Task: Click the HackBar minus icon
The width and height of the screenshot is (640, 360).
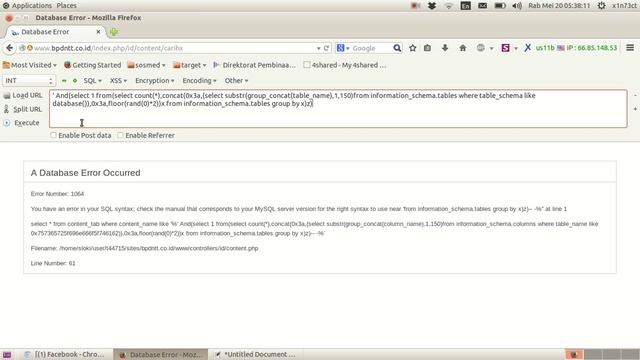Action: tap(64, 81)
